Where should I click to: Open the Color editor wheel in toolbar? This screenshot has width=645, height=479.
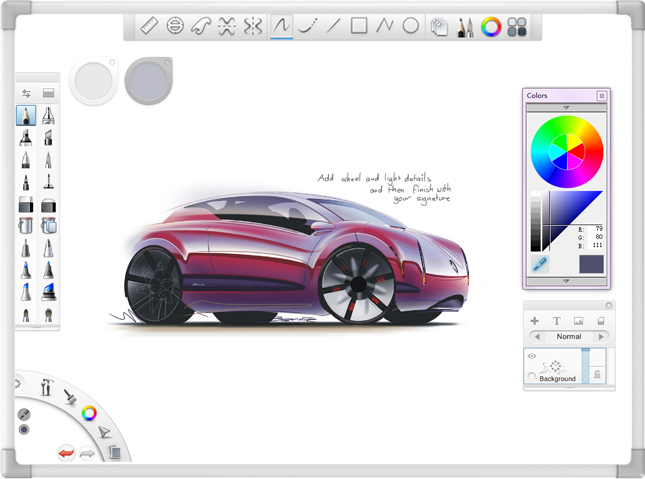[x=491, y=27]
